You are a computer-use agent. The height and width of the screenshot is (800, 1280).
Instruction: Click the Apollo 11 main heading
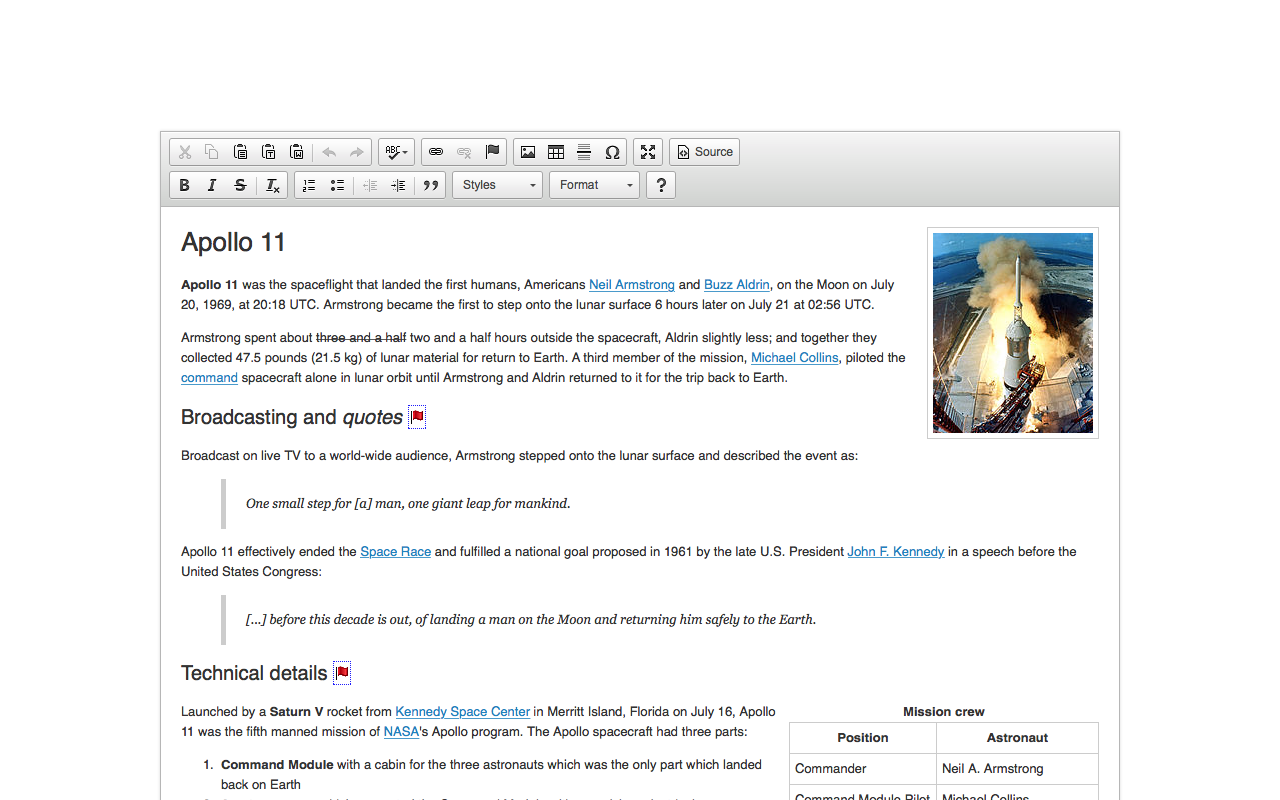(x=233, y=242)
